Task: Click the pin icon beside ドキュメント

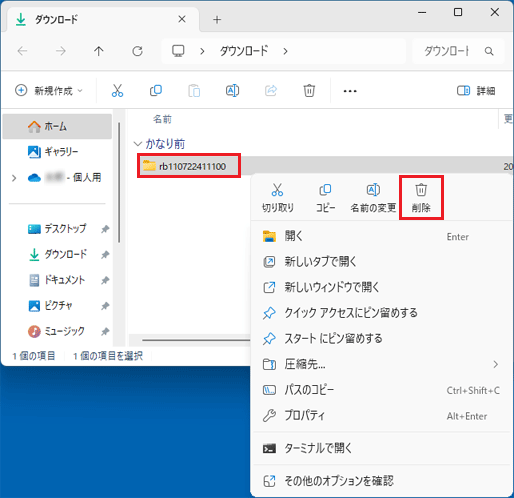Action: tap(105, 280)
